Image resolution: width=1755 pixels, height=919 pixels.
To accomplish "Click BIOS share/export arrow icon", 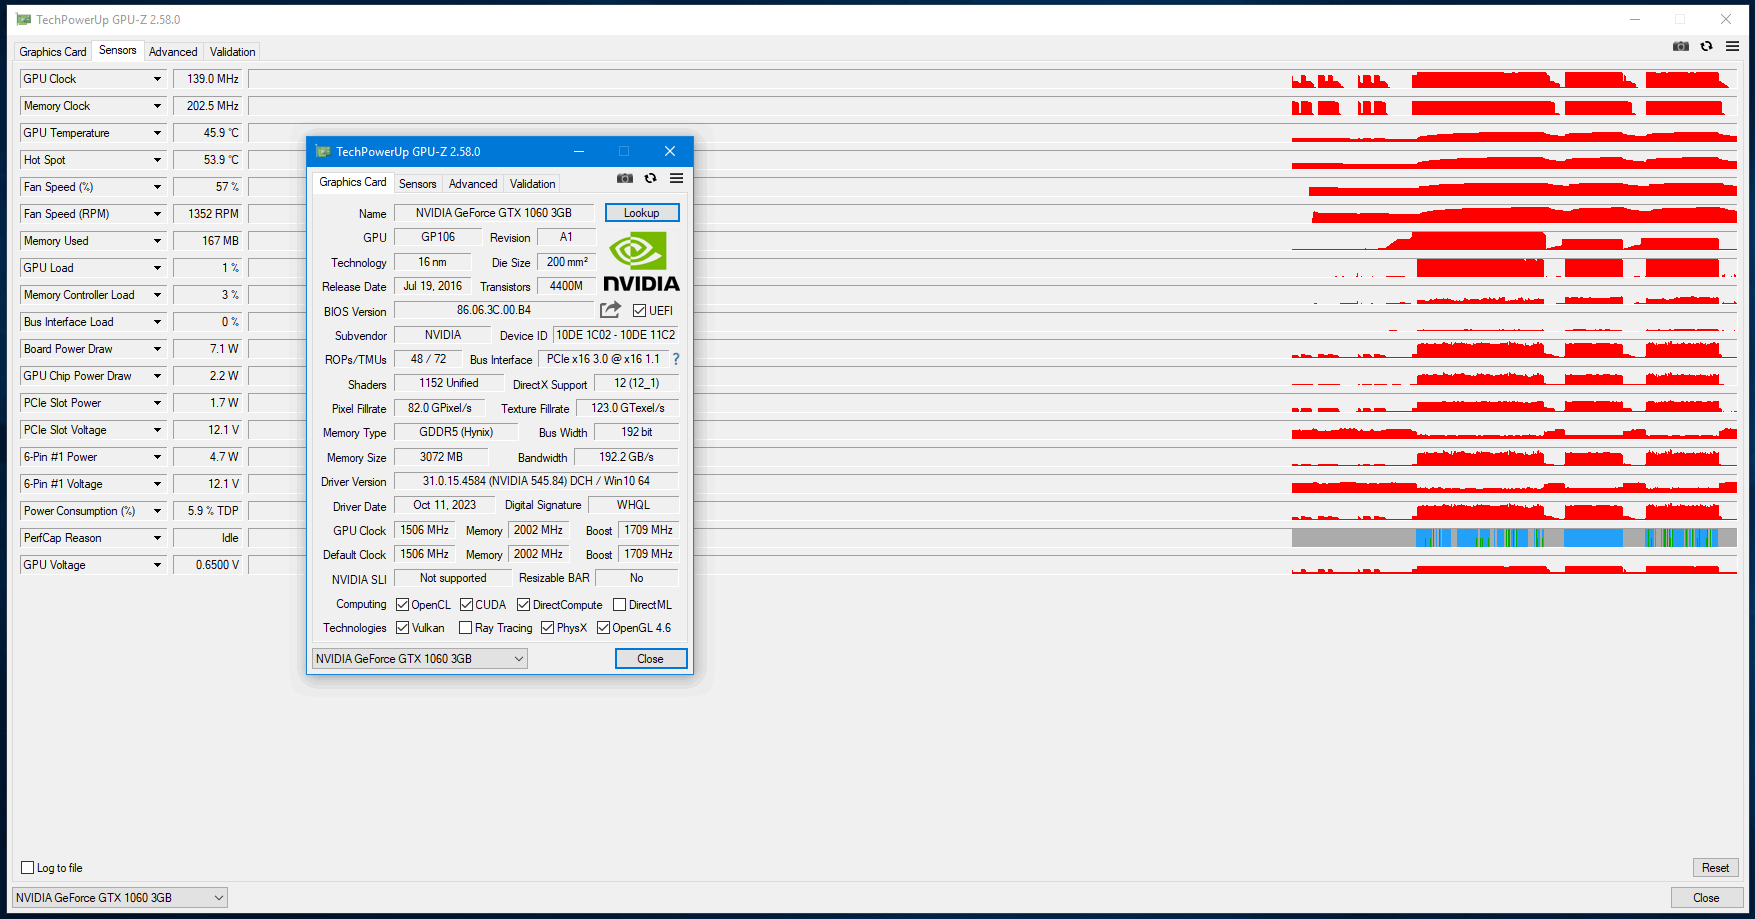I will tap(610, 310).
